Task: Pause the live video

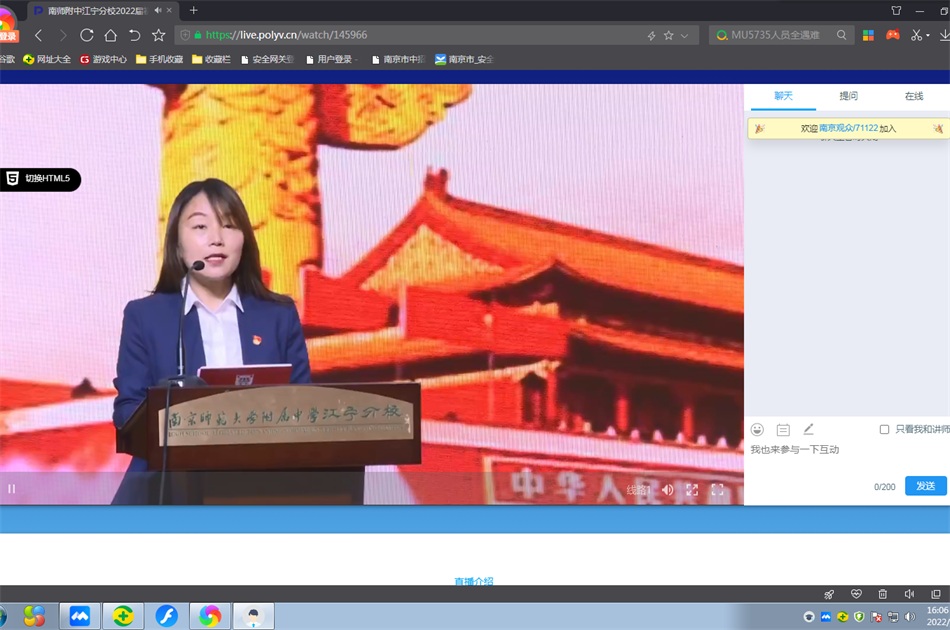Action: [12, 489]
